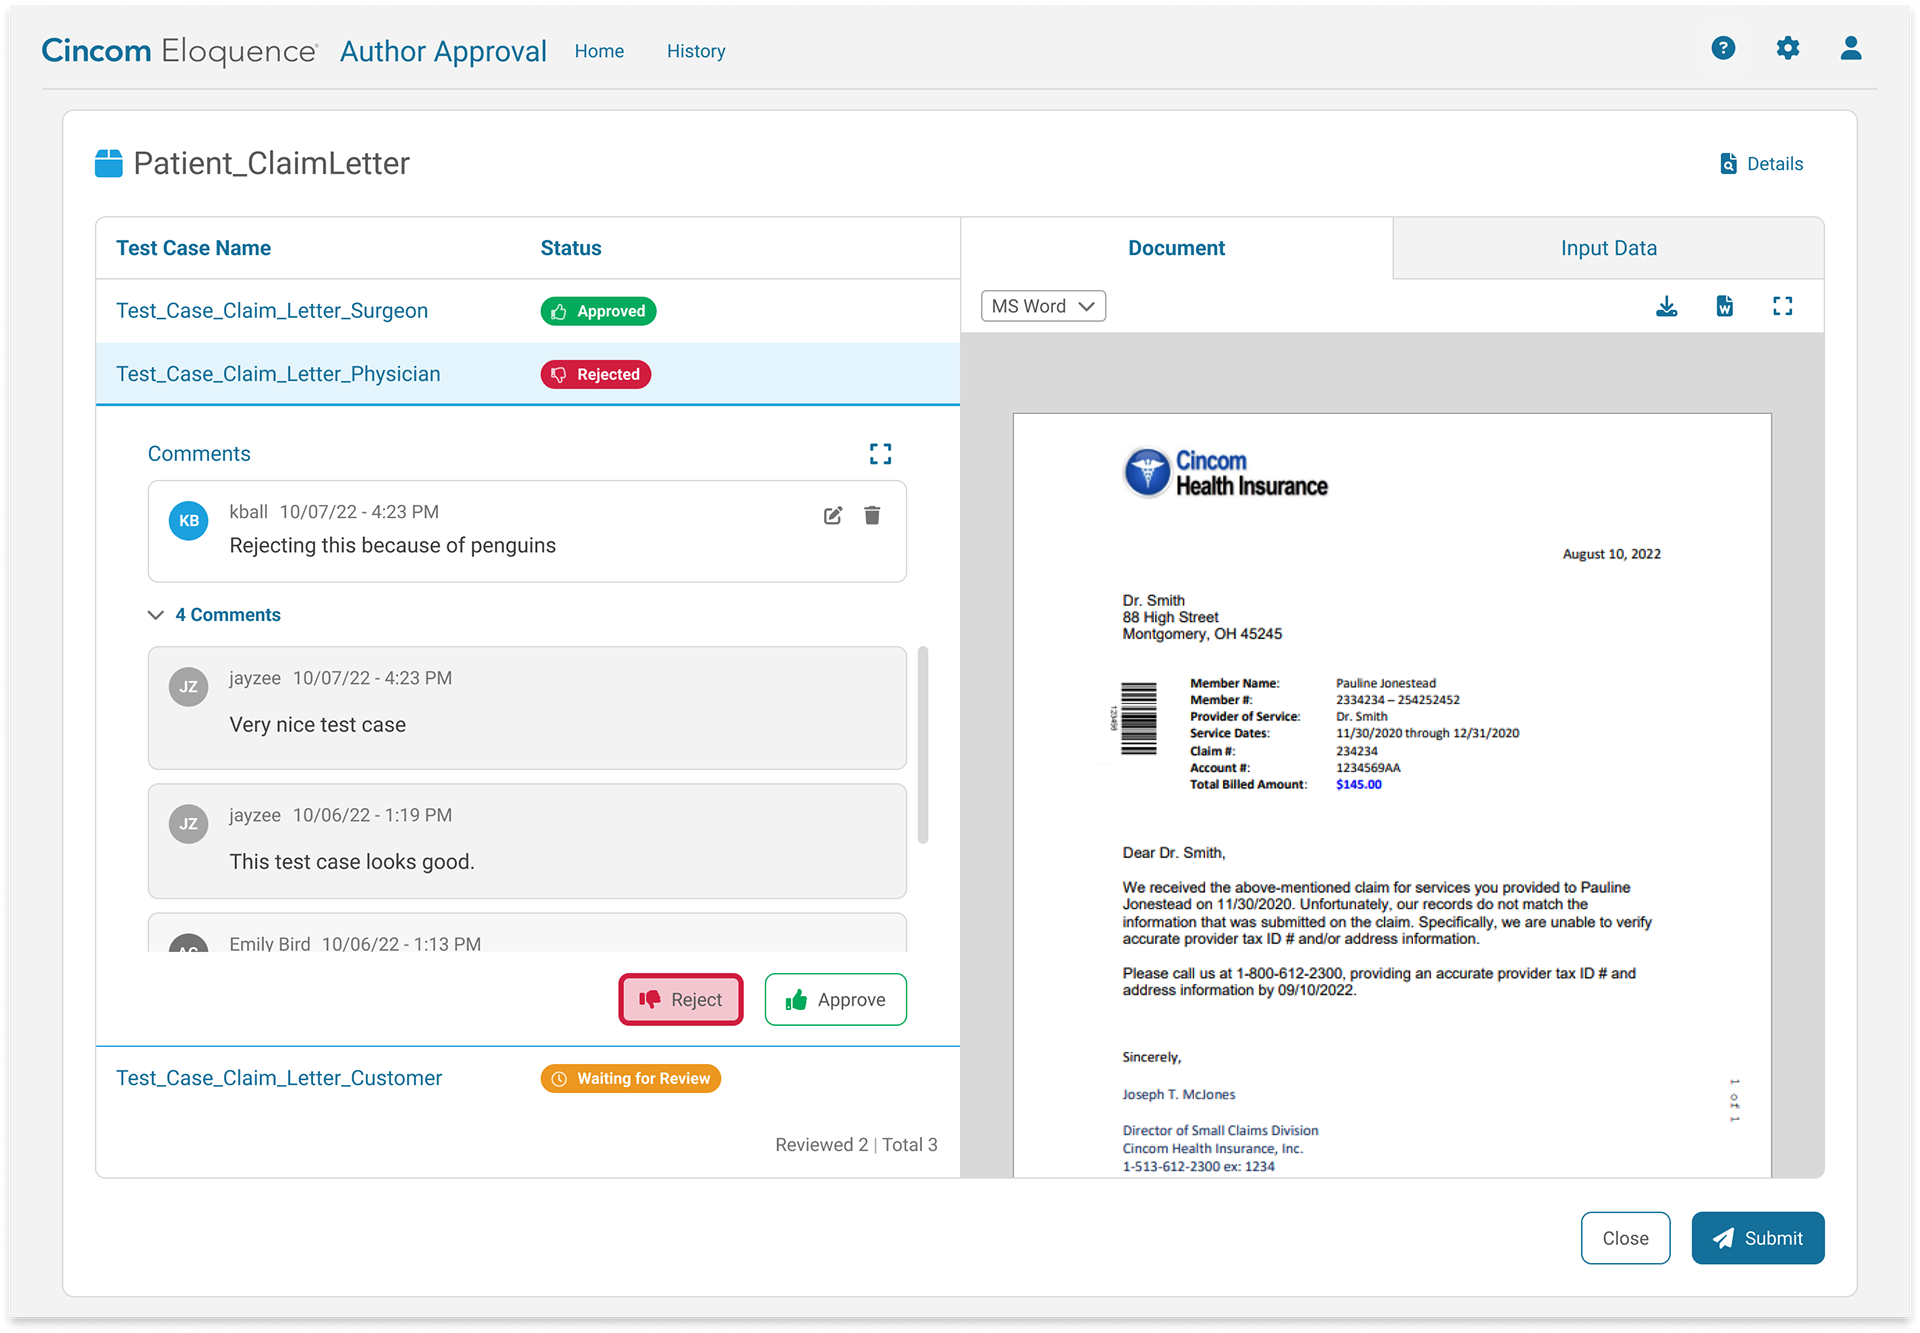Expand the Comments section to fullscreen

click(x=880, y=454)
